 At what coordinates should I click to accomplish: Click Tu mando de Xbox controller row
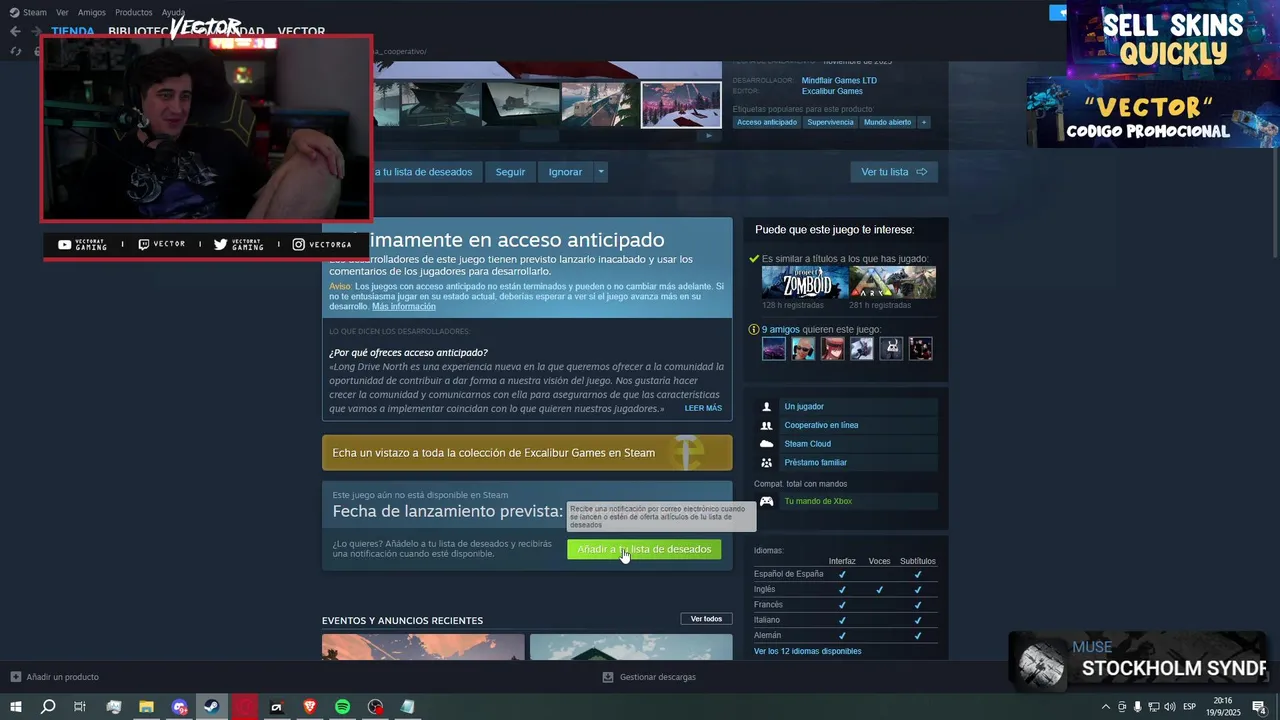[846, 501]
